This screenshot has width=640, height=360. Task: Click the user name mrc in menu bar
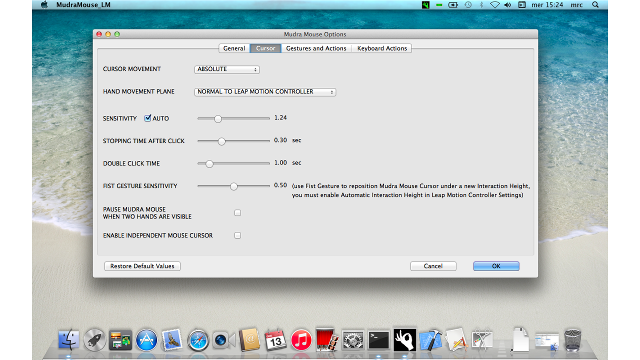coord(576,5)
